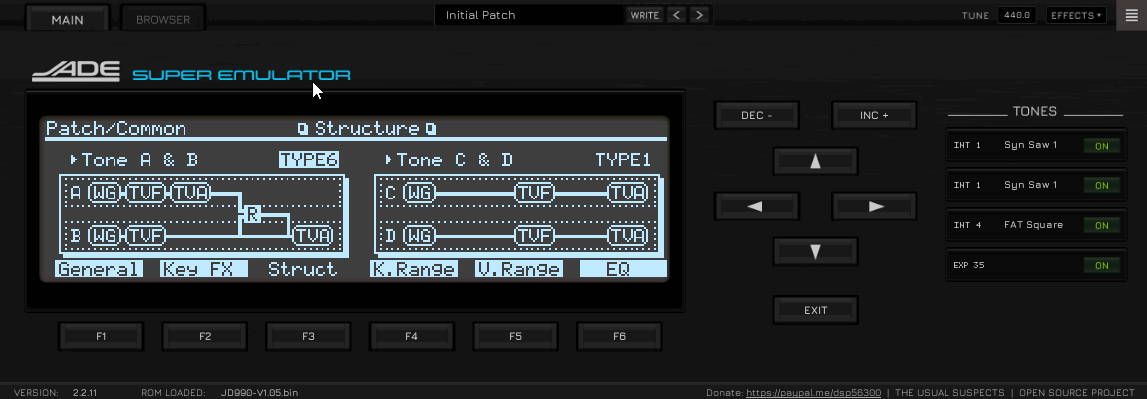
Task: Click the INC + button
Action: (874, 116)
